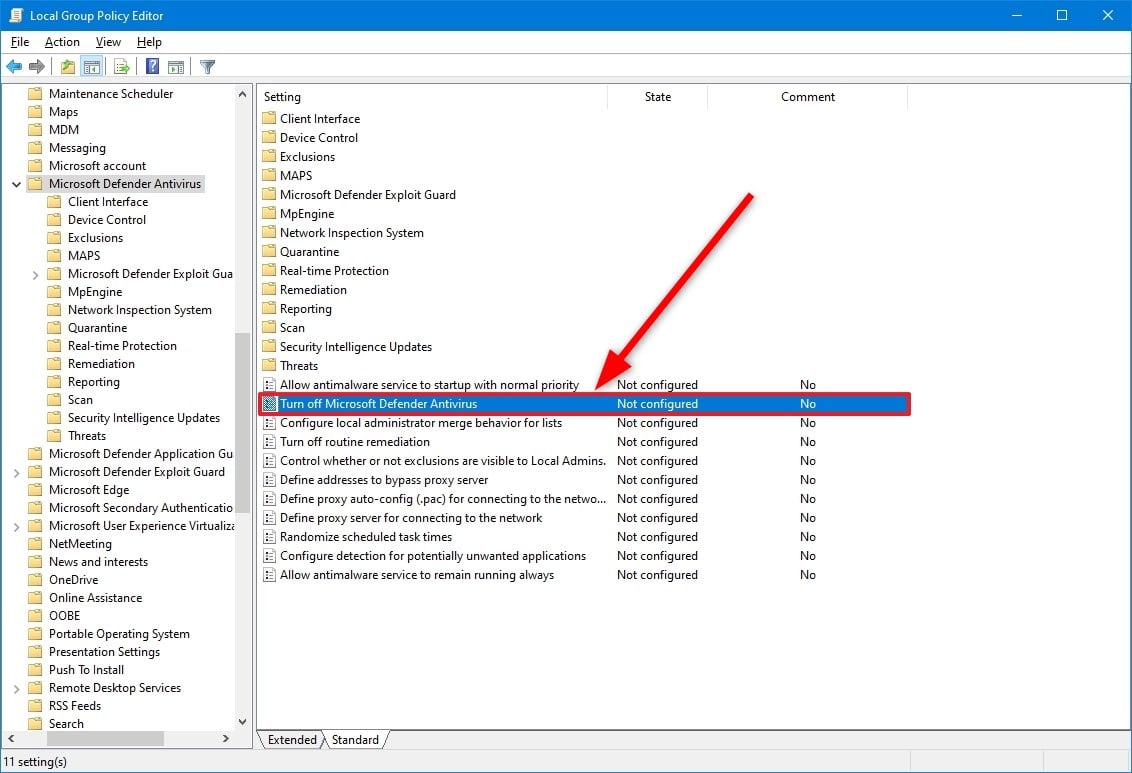This screenshot has height=773, width=1132.
Task: Click the tree pane scroll down arrow
Action: click(x=243, y=722)
